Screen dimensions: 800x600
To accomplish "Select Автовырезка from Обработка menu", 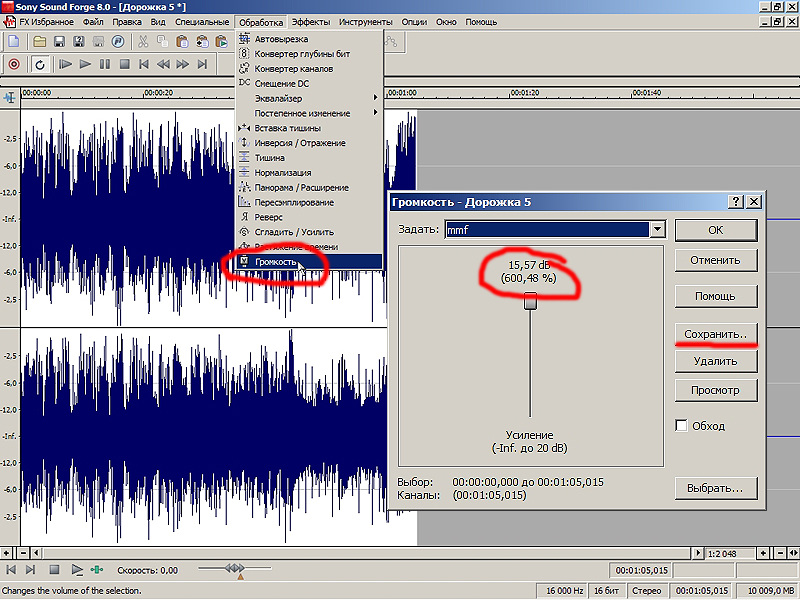I will [x=310, y=39].
